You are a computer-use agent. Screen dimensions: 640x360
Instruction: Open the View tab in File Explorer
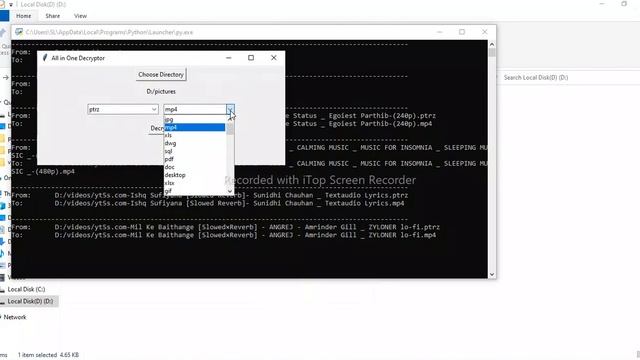pyautogui.click(x=80, y=16)
